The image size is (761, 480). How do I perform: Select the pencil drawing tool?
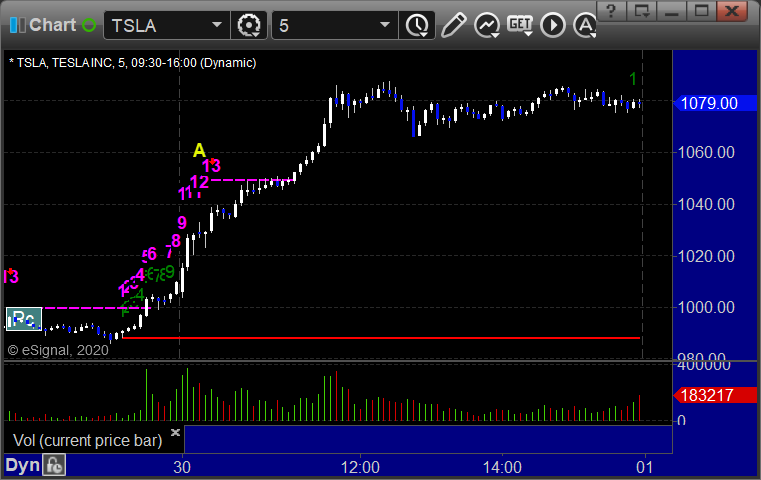453,25
